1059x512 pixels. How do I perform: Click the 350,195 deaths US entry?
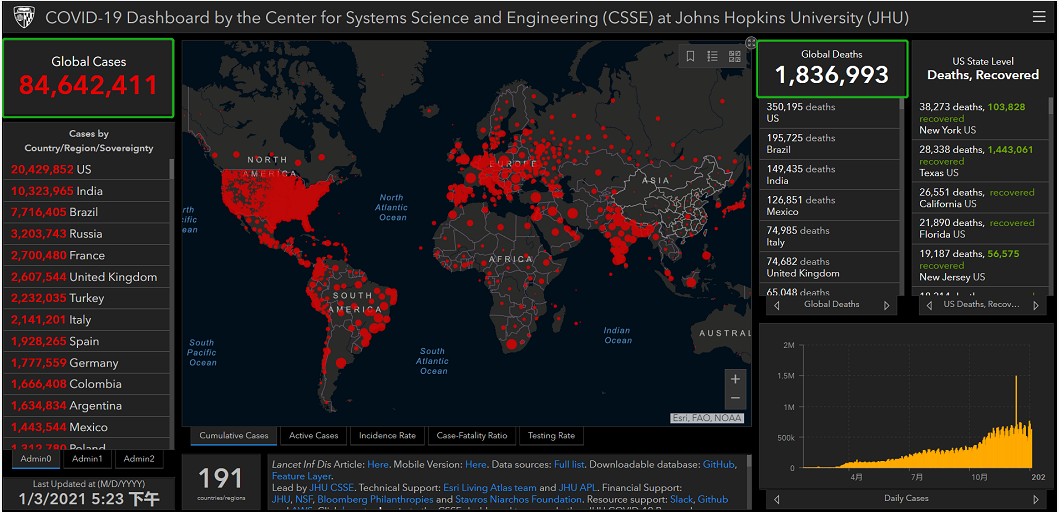[x=829, y=113]
